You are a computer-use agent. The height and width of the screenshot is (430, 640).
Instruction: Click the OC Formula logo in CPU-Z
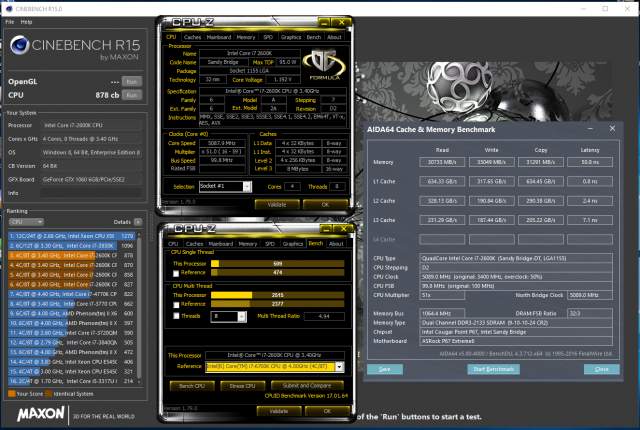(x=324, y=64)
